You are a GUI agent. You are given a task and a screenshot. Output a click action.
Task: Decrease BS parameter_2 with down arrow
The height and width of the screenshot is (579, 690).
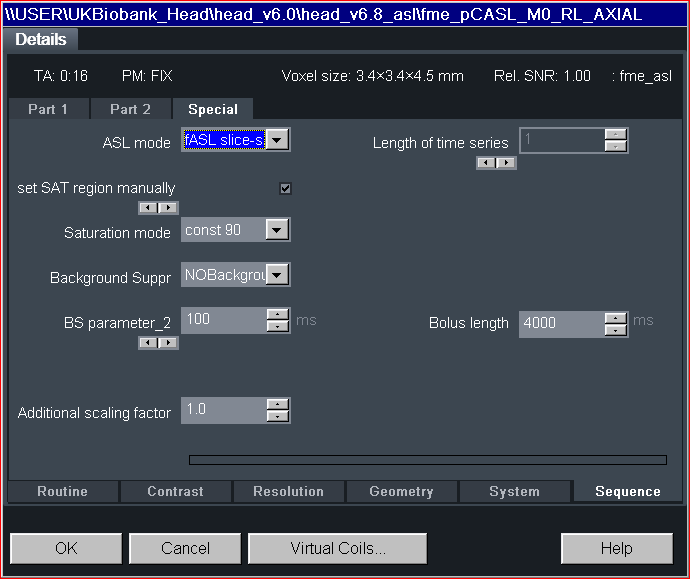(x=278, y=326)
